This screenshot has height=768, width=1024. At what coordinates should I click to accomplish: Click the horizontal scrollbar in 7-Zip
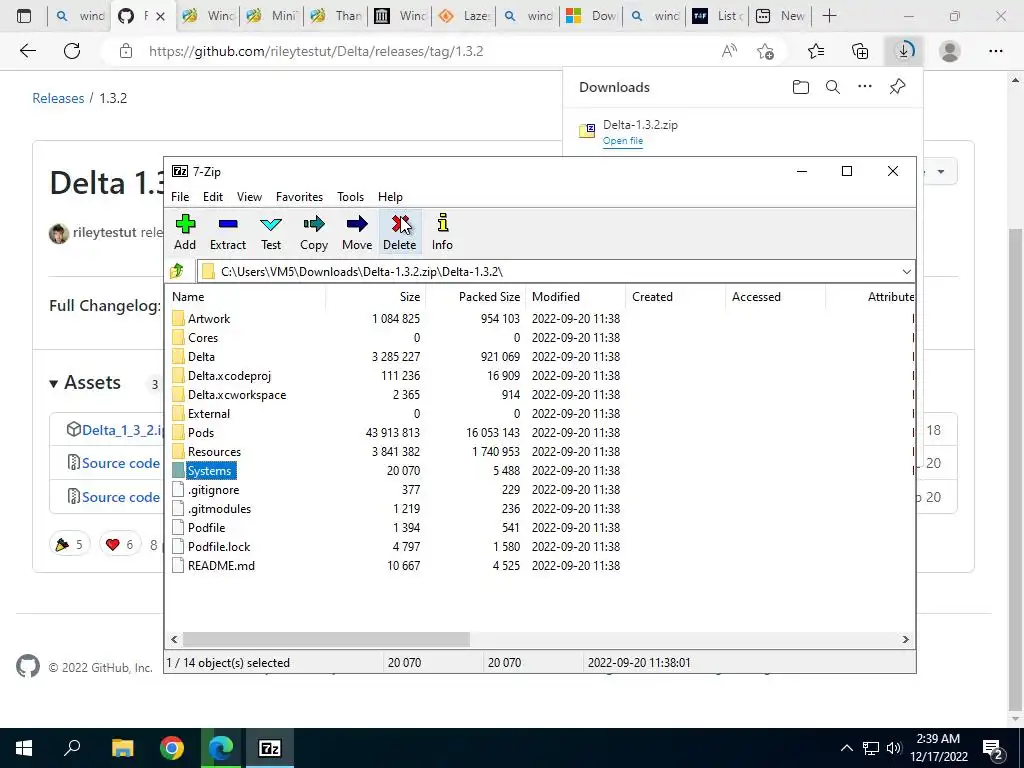tap(327, 639)
